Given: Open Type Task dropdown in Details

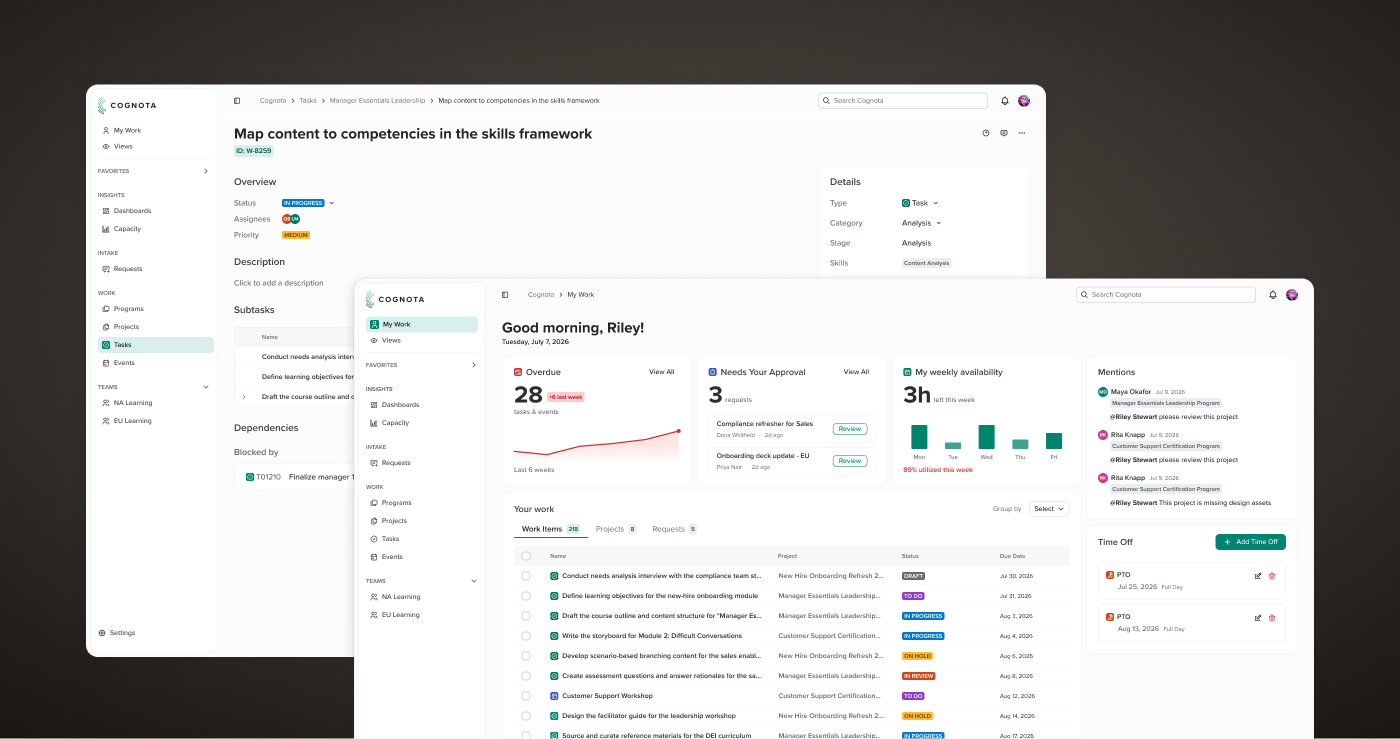Looking at the screenshot, I should 920,203.
